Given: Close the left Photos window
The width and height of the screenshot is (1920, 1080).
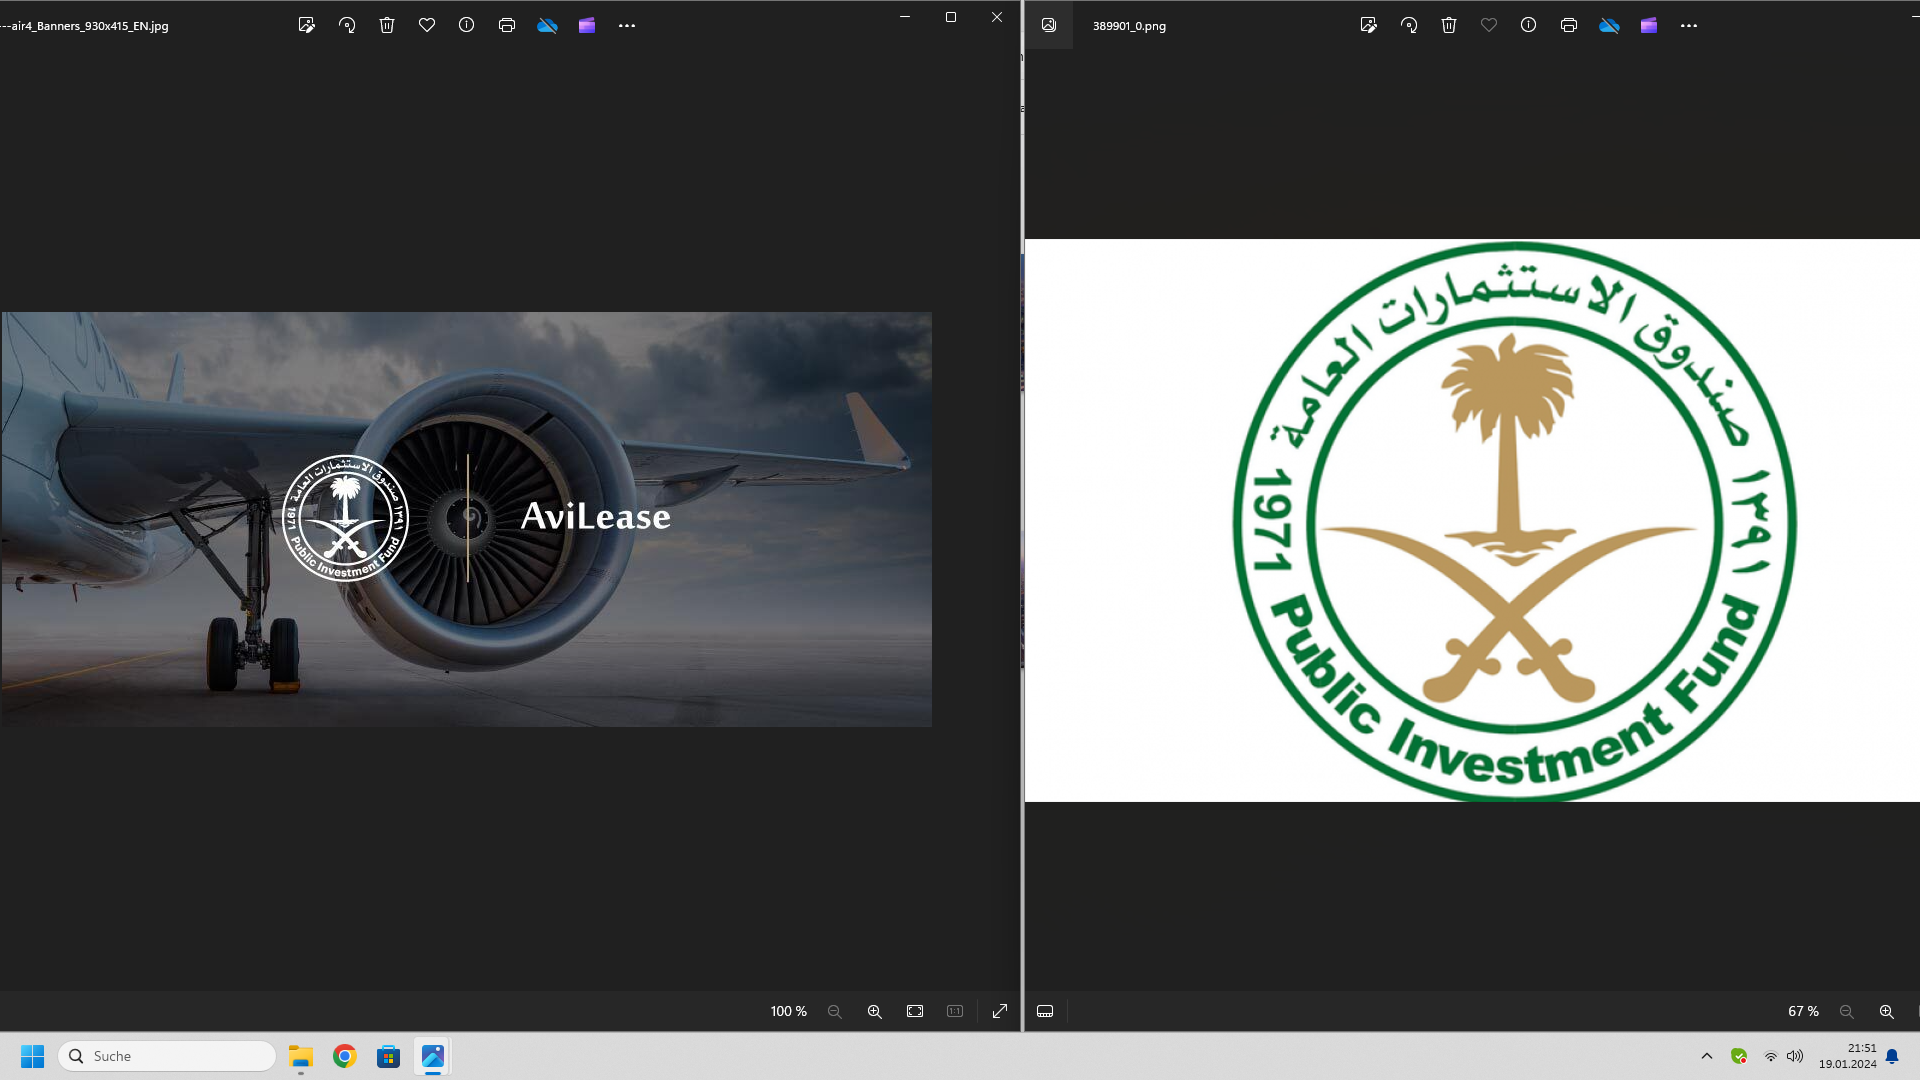Looking at the screenshot, I should [x=997, y=17].
